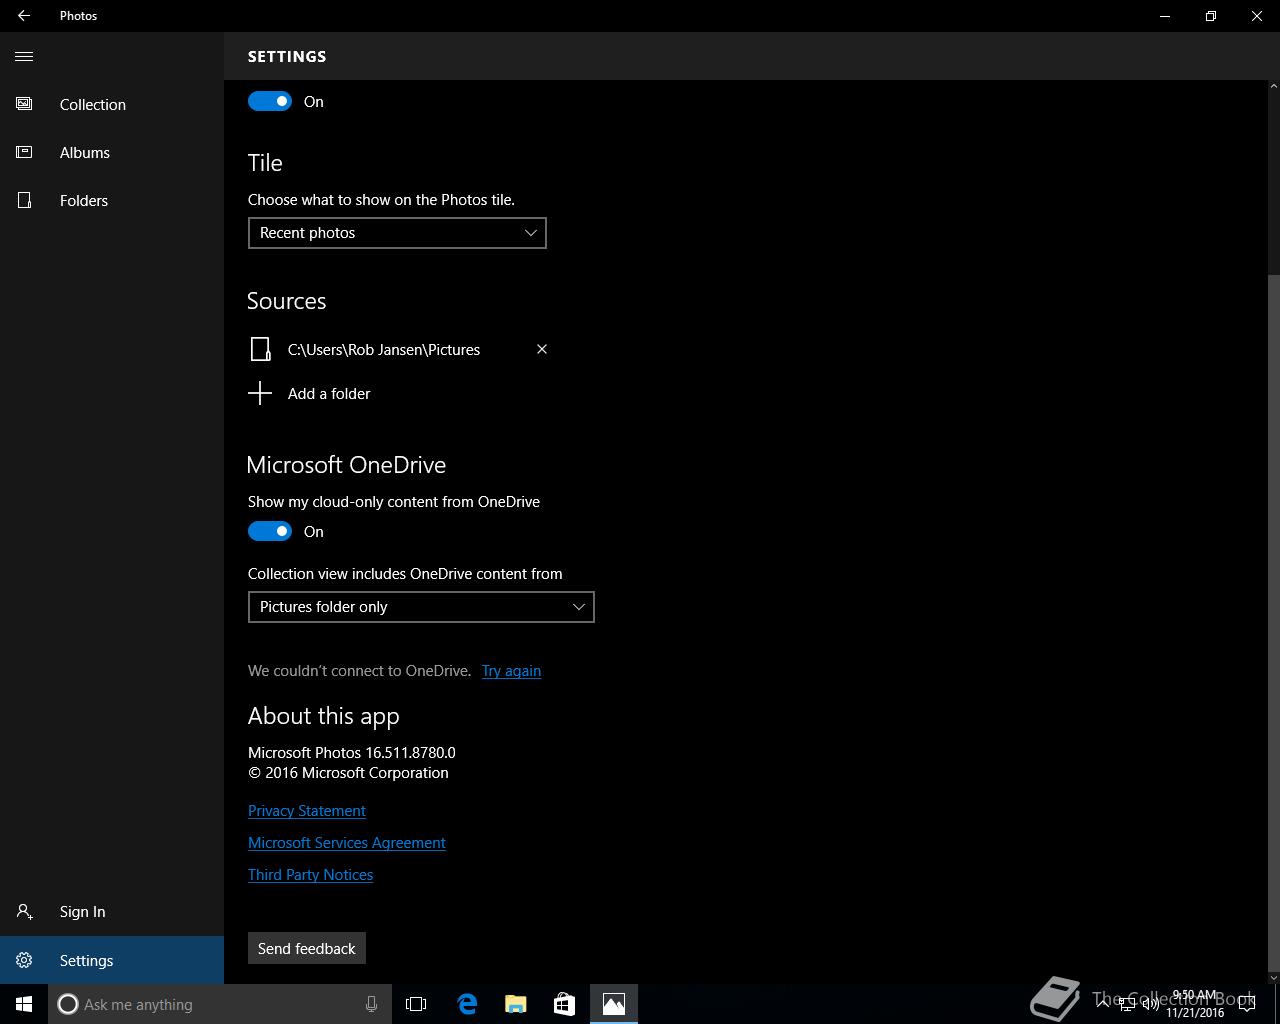
Task: Open Action Center notifications icon
Action: [1247, 1004]
